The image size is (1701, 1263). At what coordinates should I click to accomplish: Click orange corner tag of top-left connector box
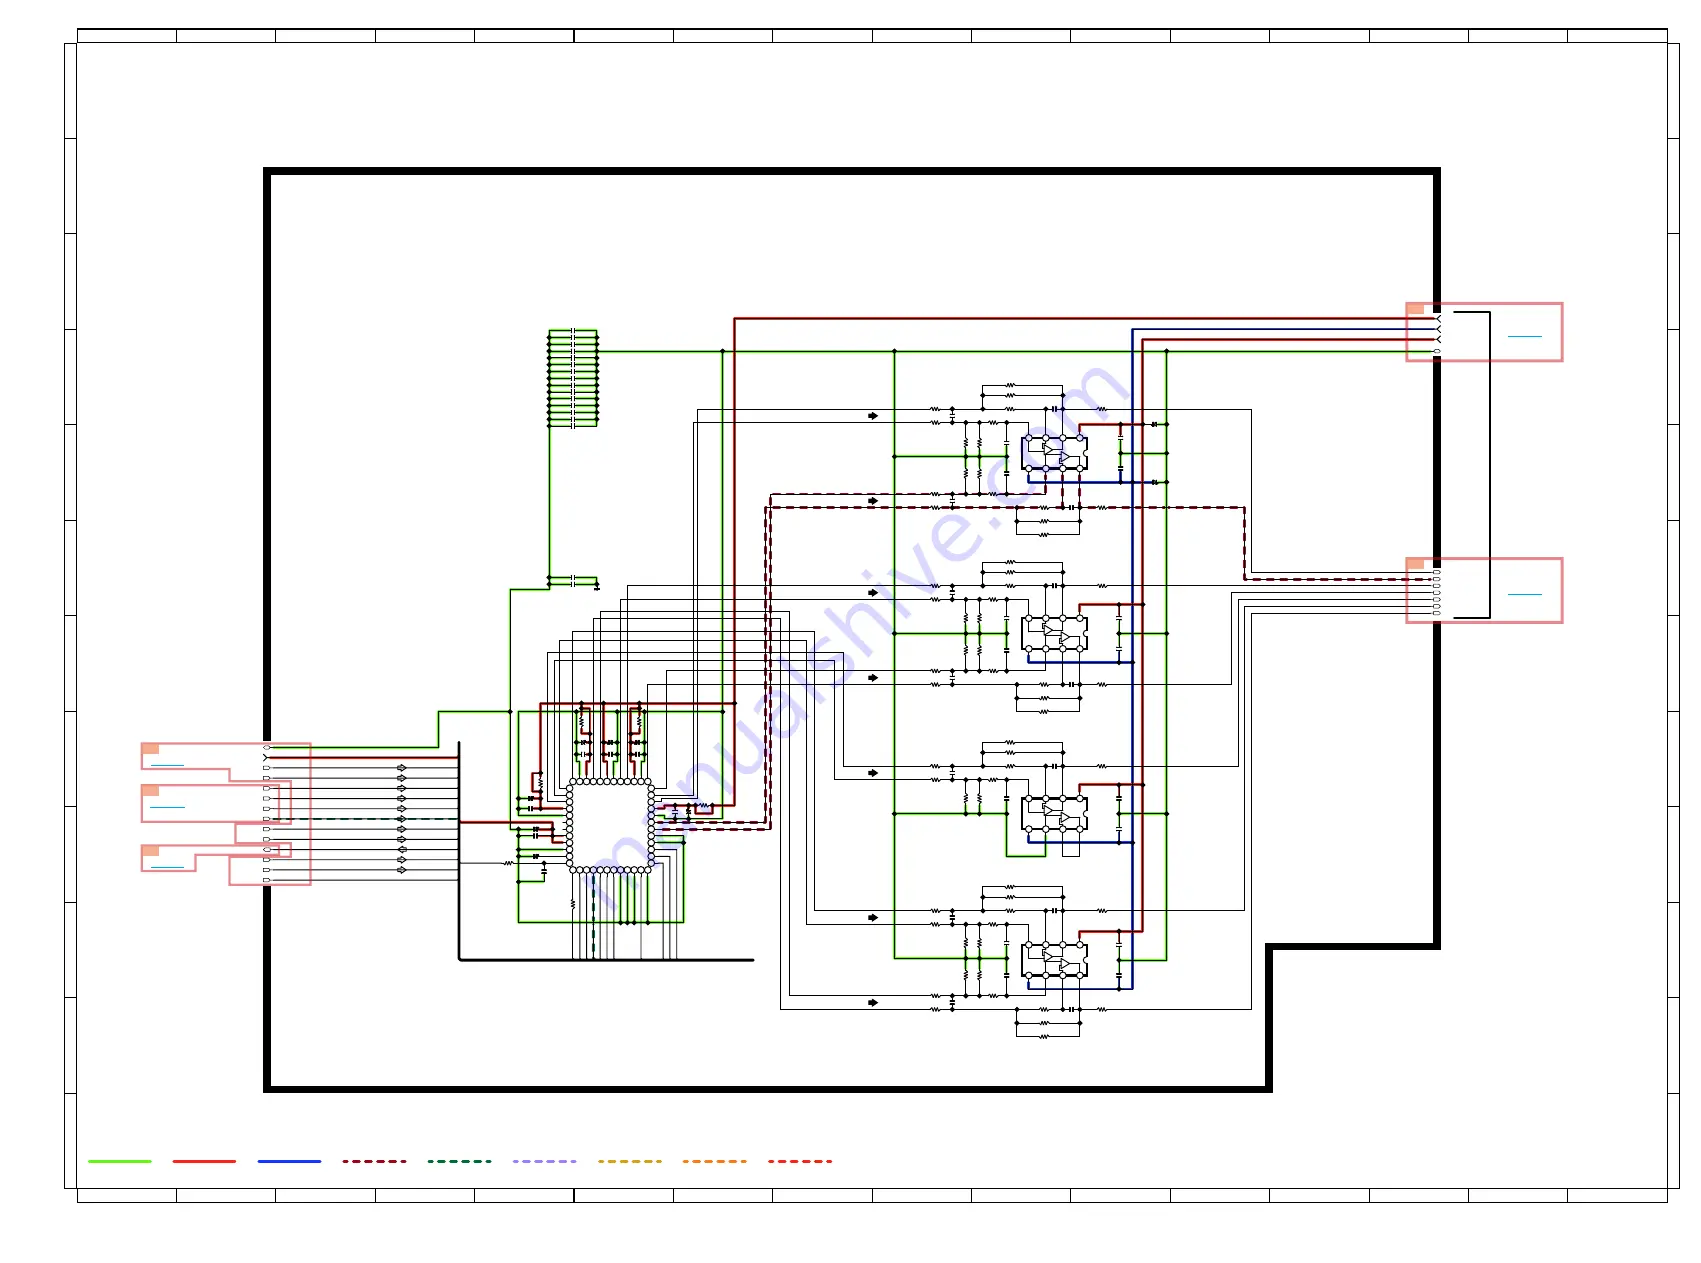(x=150, y=748)
